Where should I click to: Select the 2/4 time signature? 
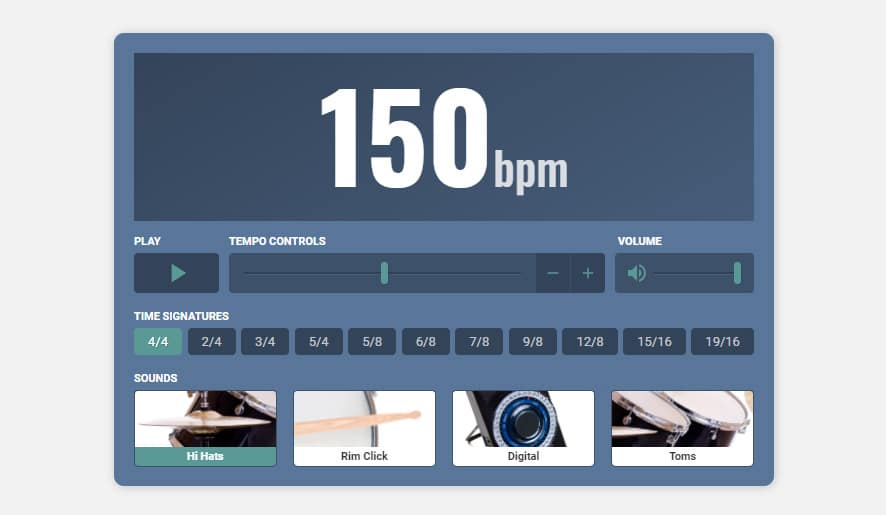tap(211, 341)
